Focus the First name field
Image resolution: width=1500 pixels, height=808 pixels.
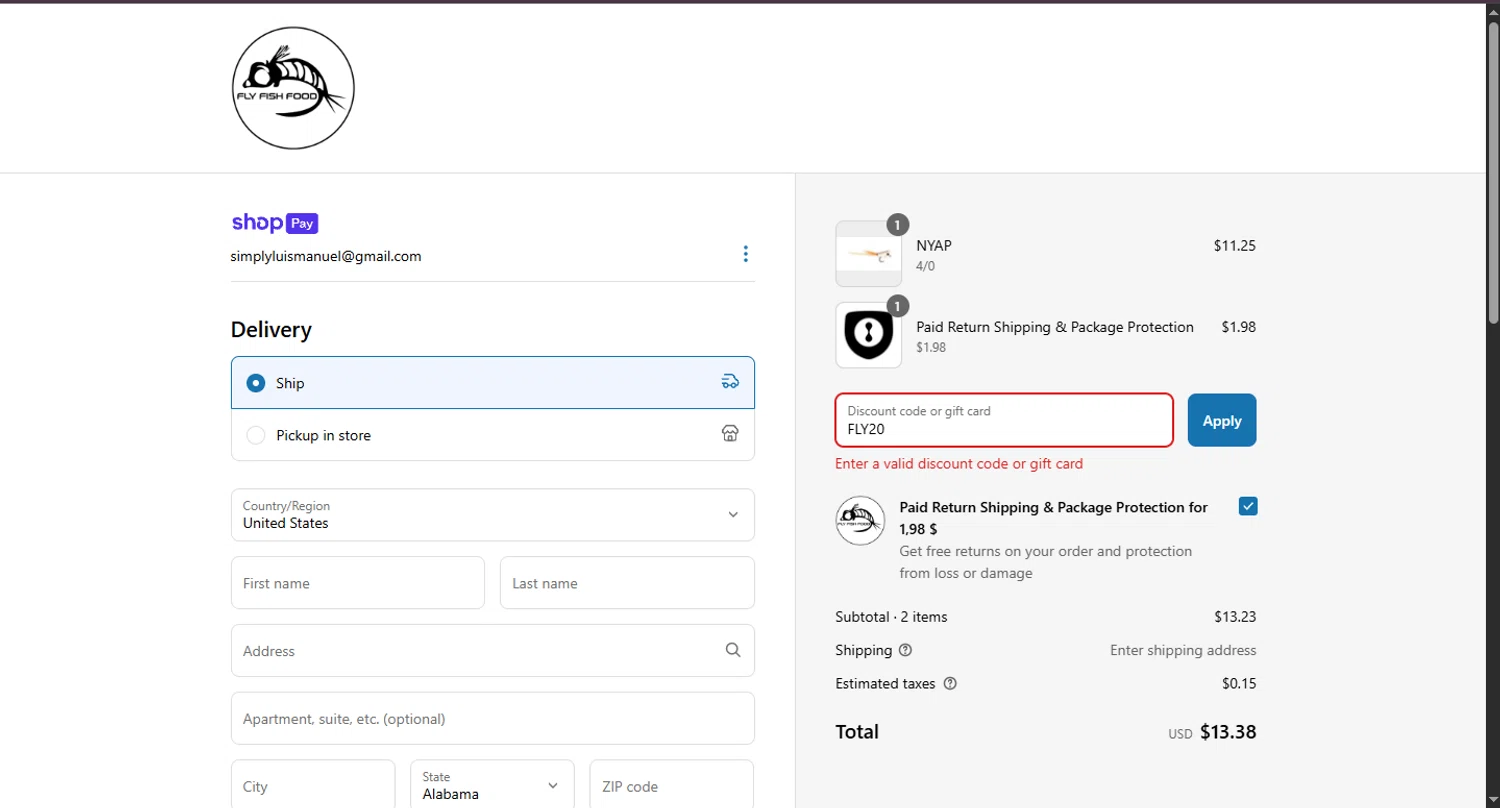point(357,583)
